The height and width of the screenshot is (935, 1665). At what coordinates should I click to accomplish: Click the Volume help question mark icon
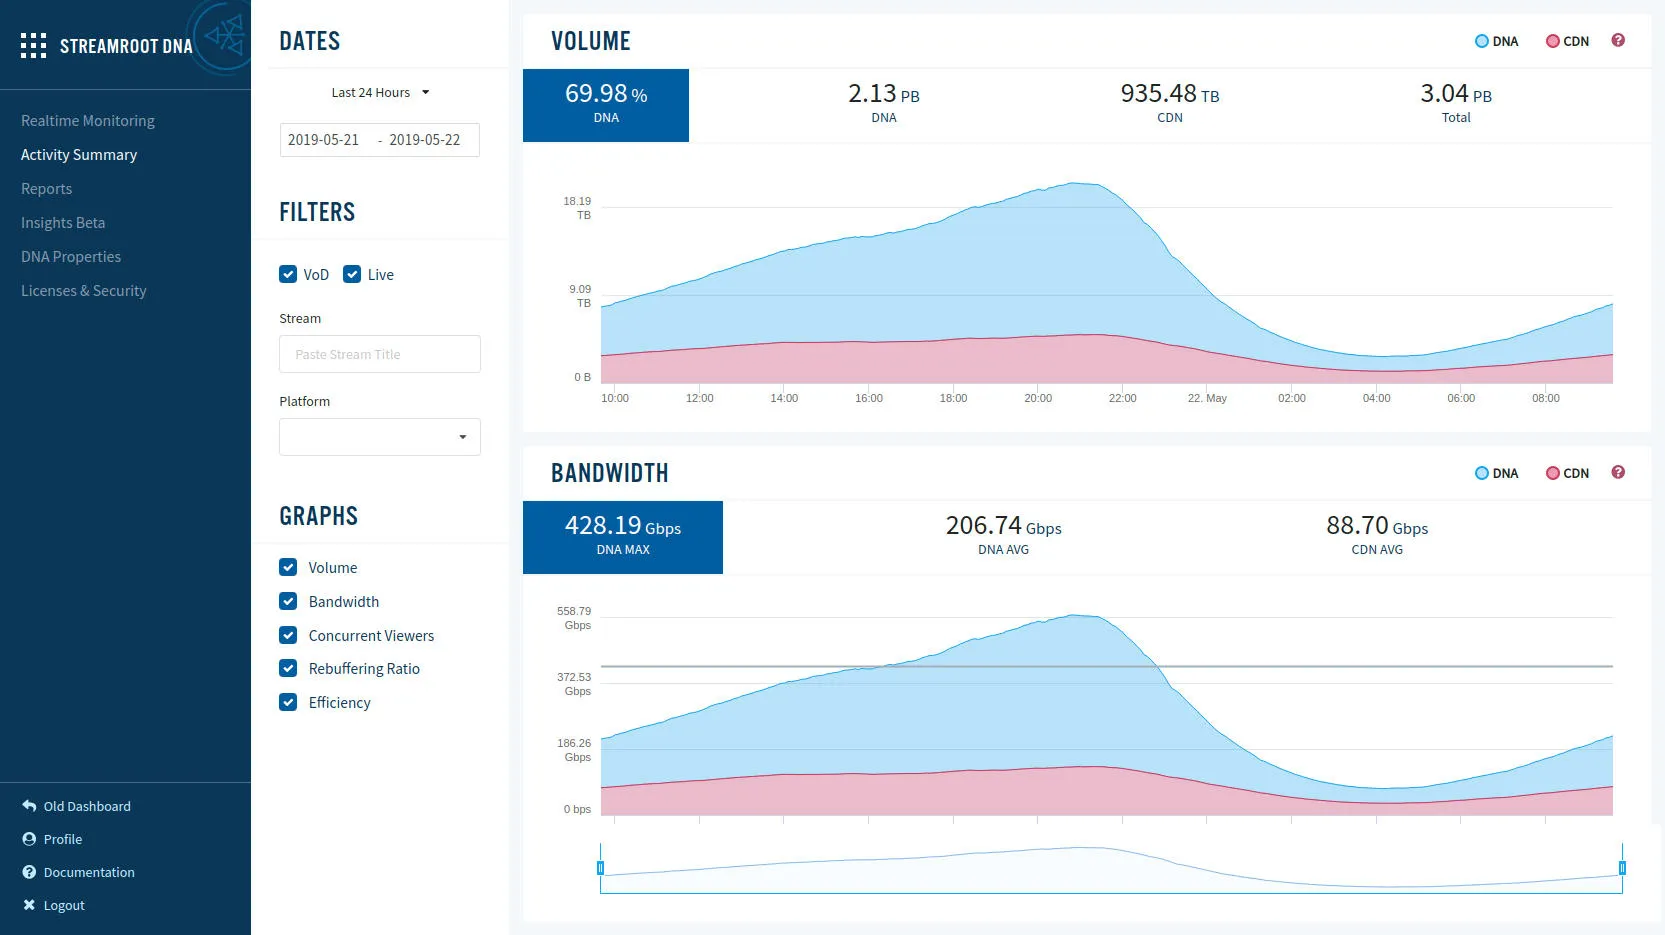[1618, 40]
